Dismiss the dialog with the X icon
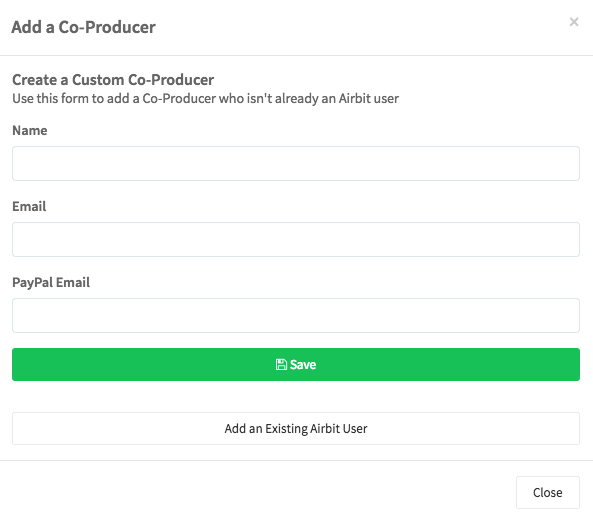 [574, 22]
